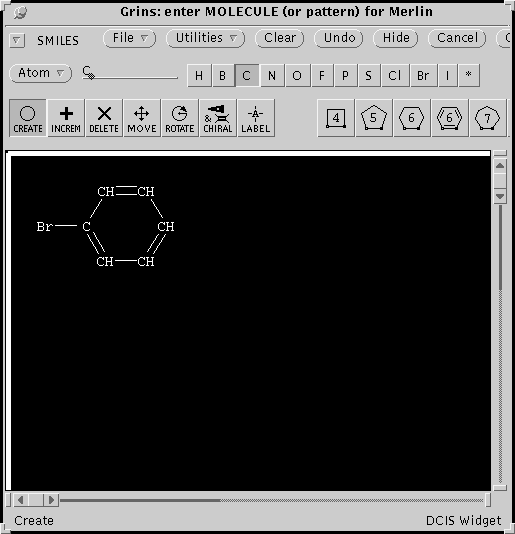Expand the Atom selector dropdown
515x534 pixels.
pyautogui.click(x=41, y=73)
